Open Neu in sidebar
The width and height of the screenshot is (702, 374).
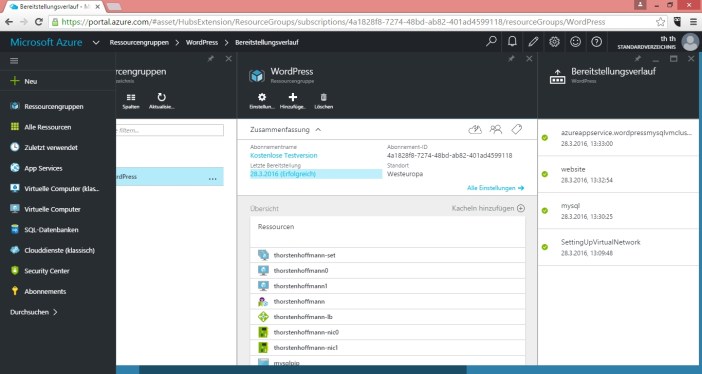tap(57, 81)
